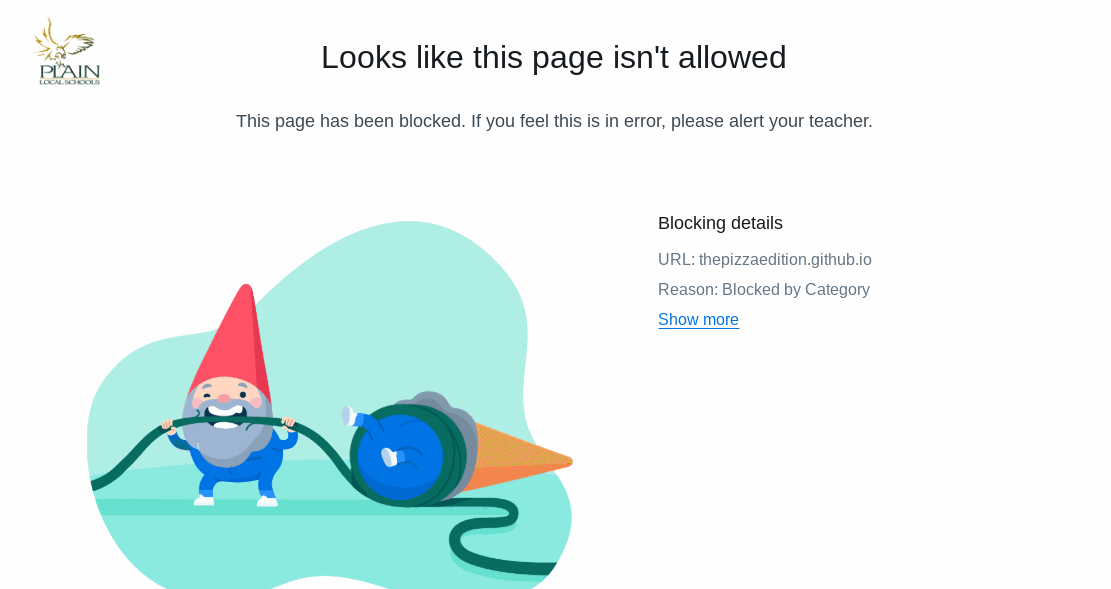Click the Blocking details heading
This screenshot has width=1111, height=589.
click(x=720, y=223)
